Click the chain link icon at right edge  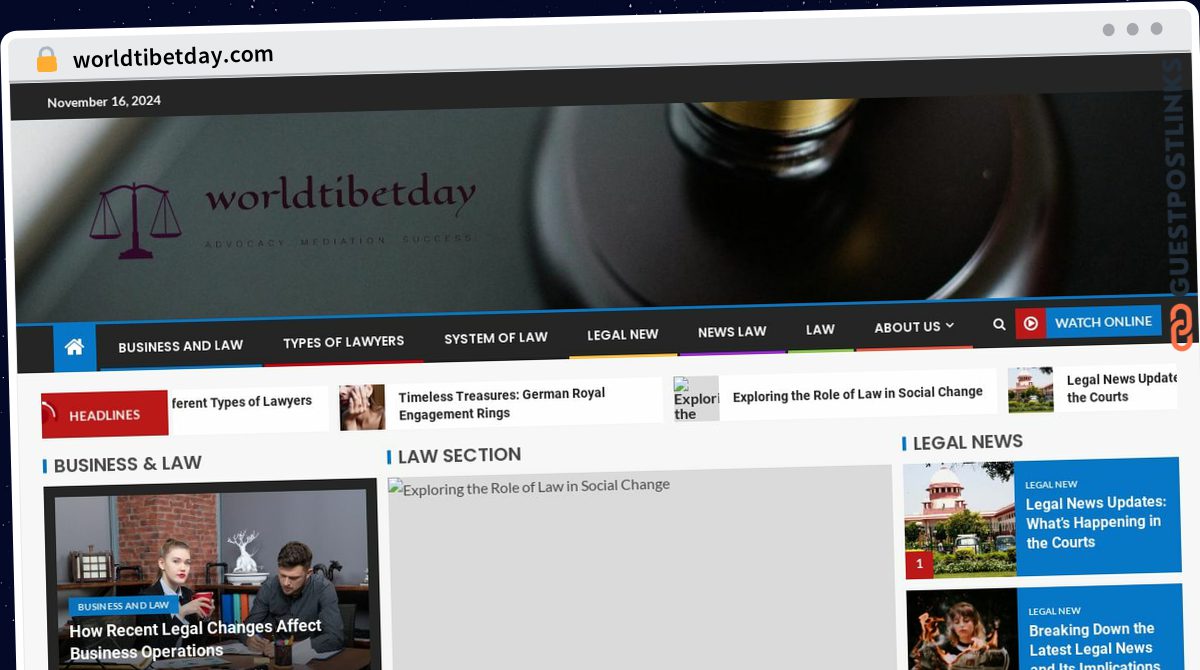coord(1182,327)
